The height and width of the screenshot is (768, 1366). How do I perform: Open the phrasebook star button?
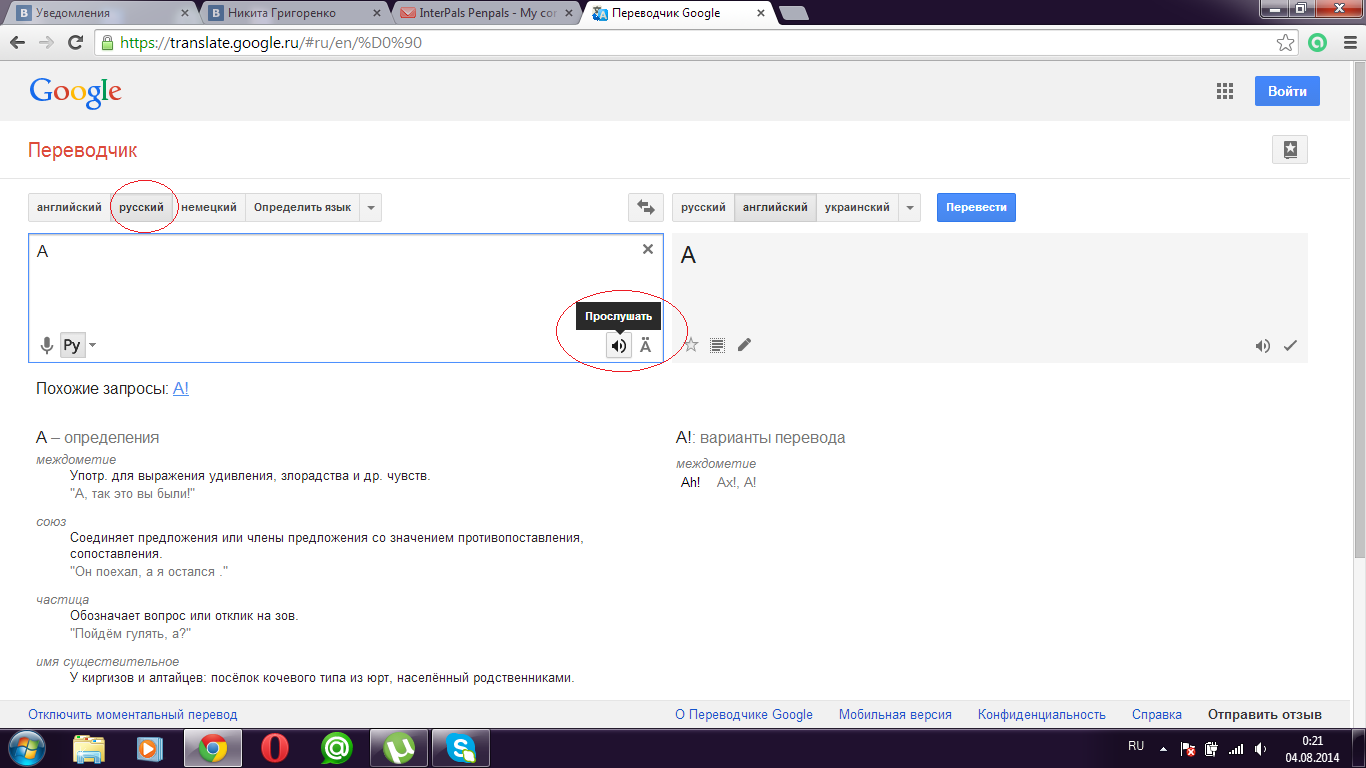pos(1290,150)
